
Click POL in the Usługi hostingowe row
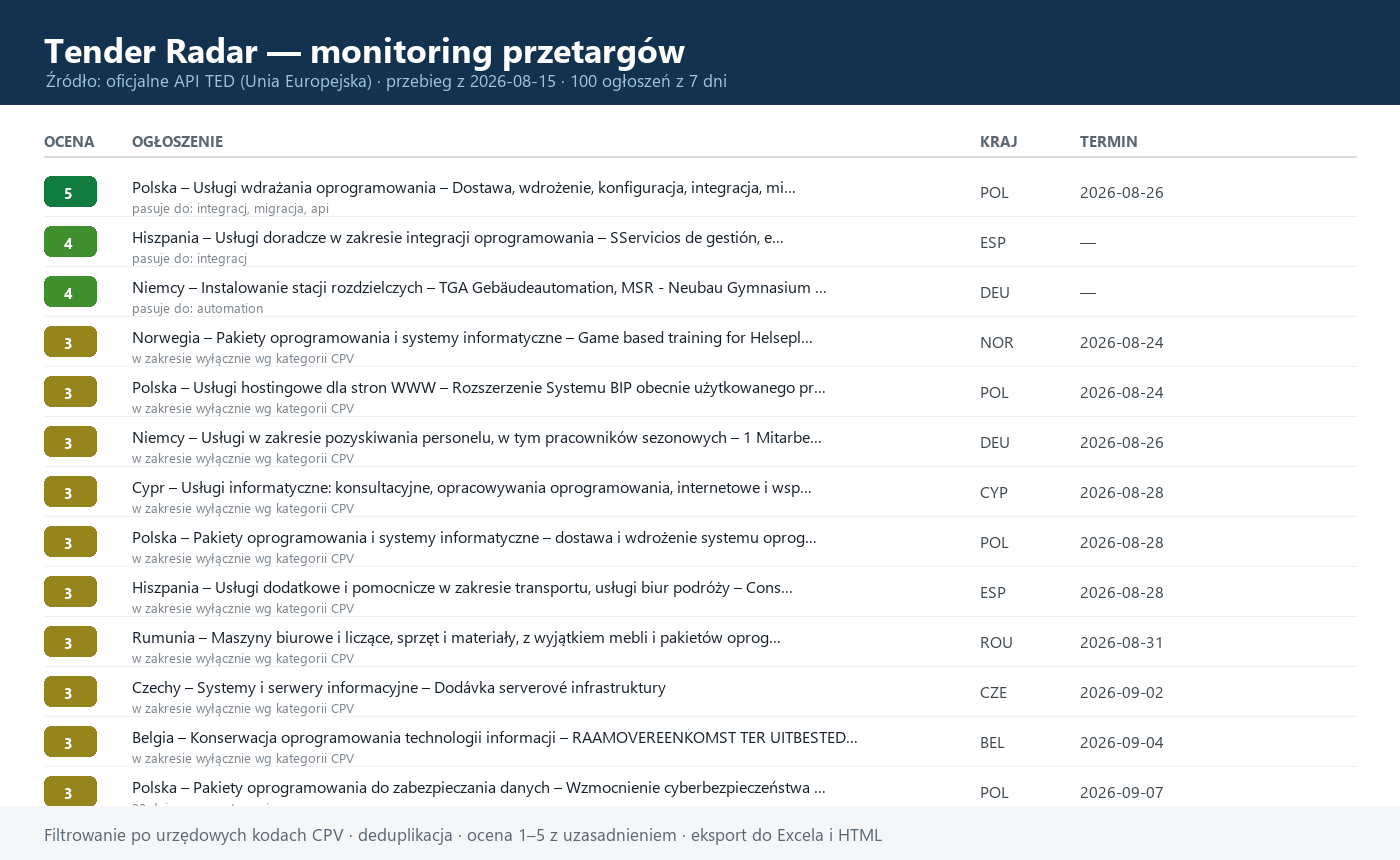[x=994, y=393]
